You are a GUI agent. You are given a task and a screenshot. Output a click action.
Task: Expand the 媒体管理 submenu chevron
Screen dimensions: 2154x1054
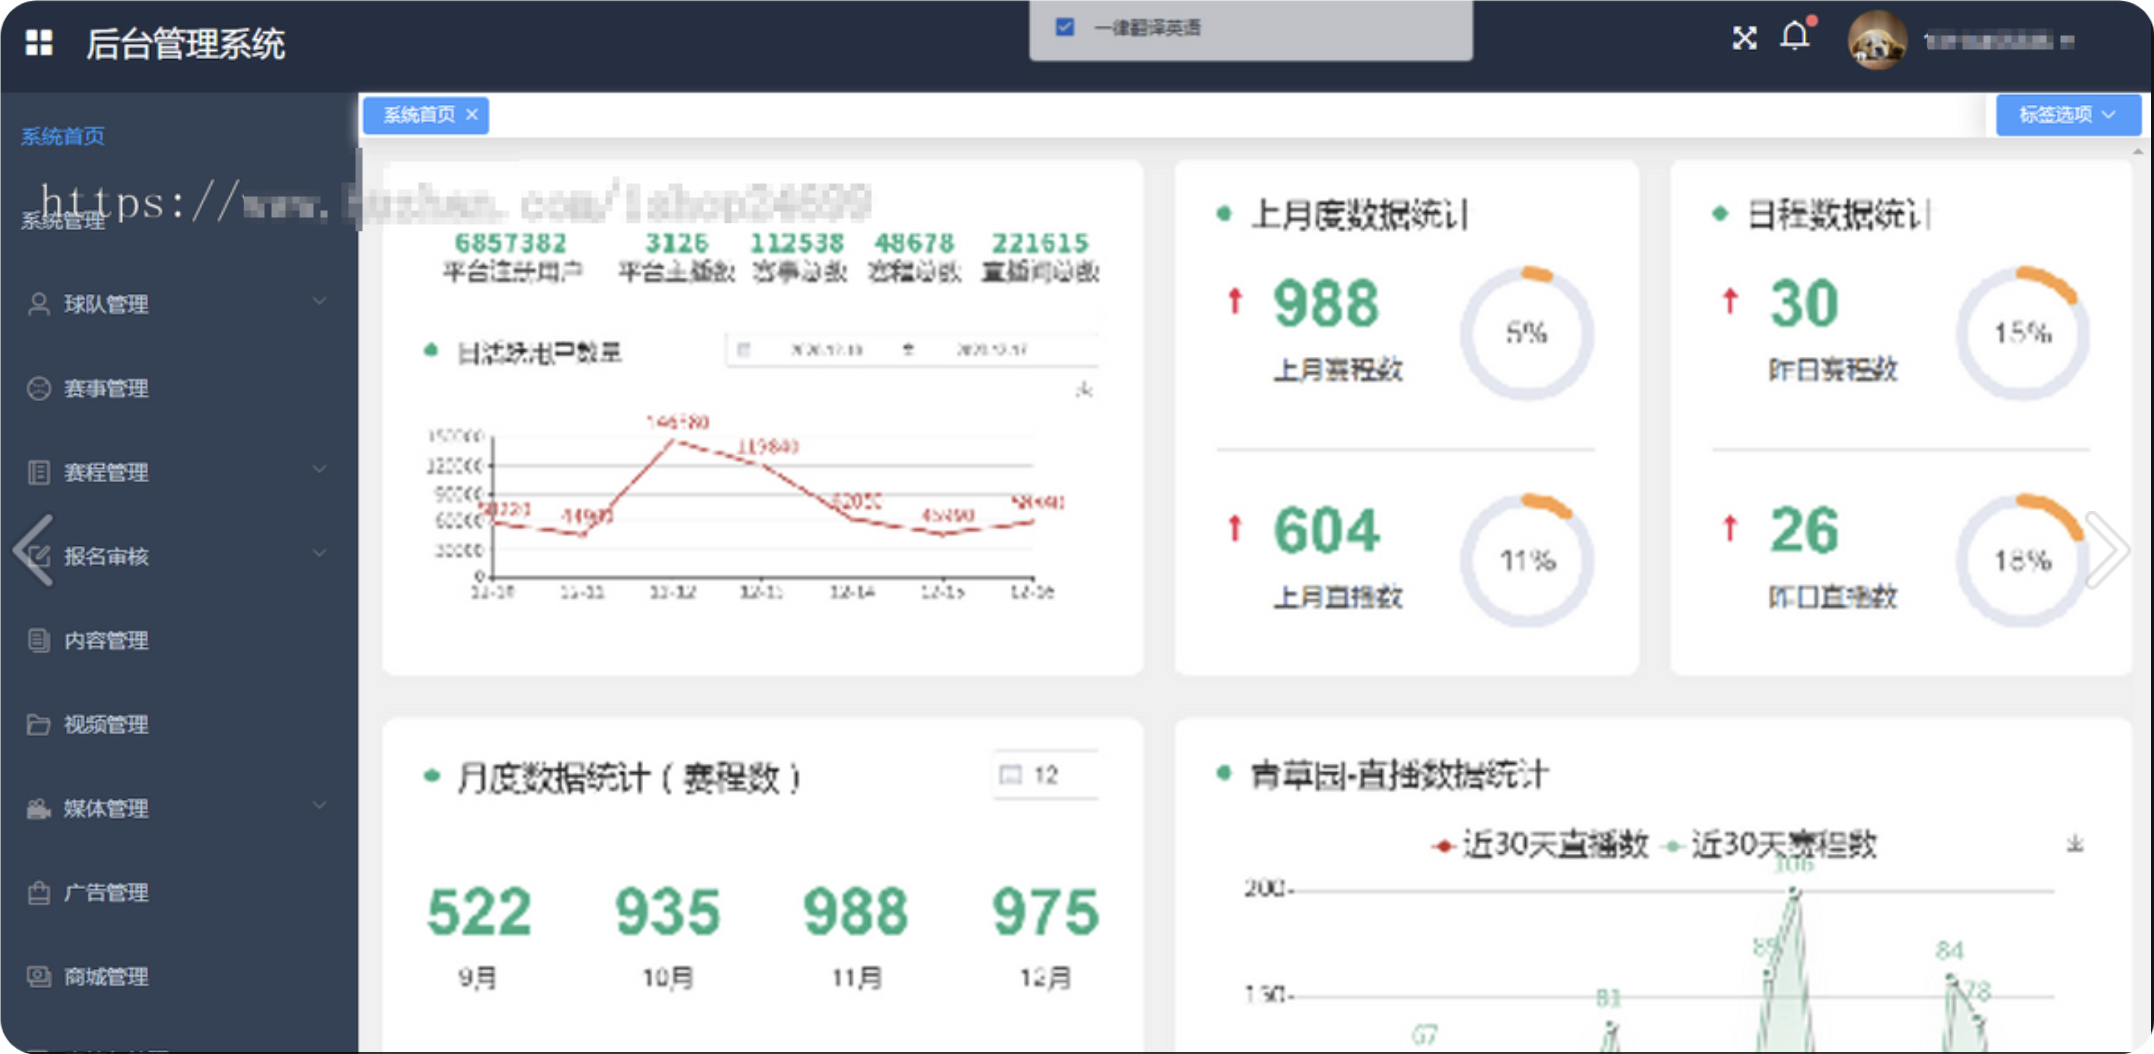click(319, 805)
